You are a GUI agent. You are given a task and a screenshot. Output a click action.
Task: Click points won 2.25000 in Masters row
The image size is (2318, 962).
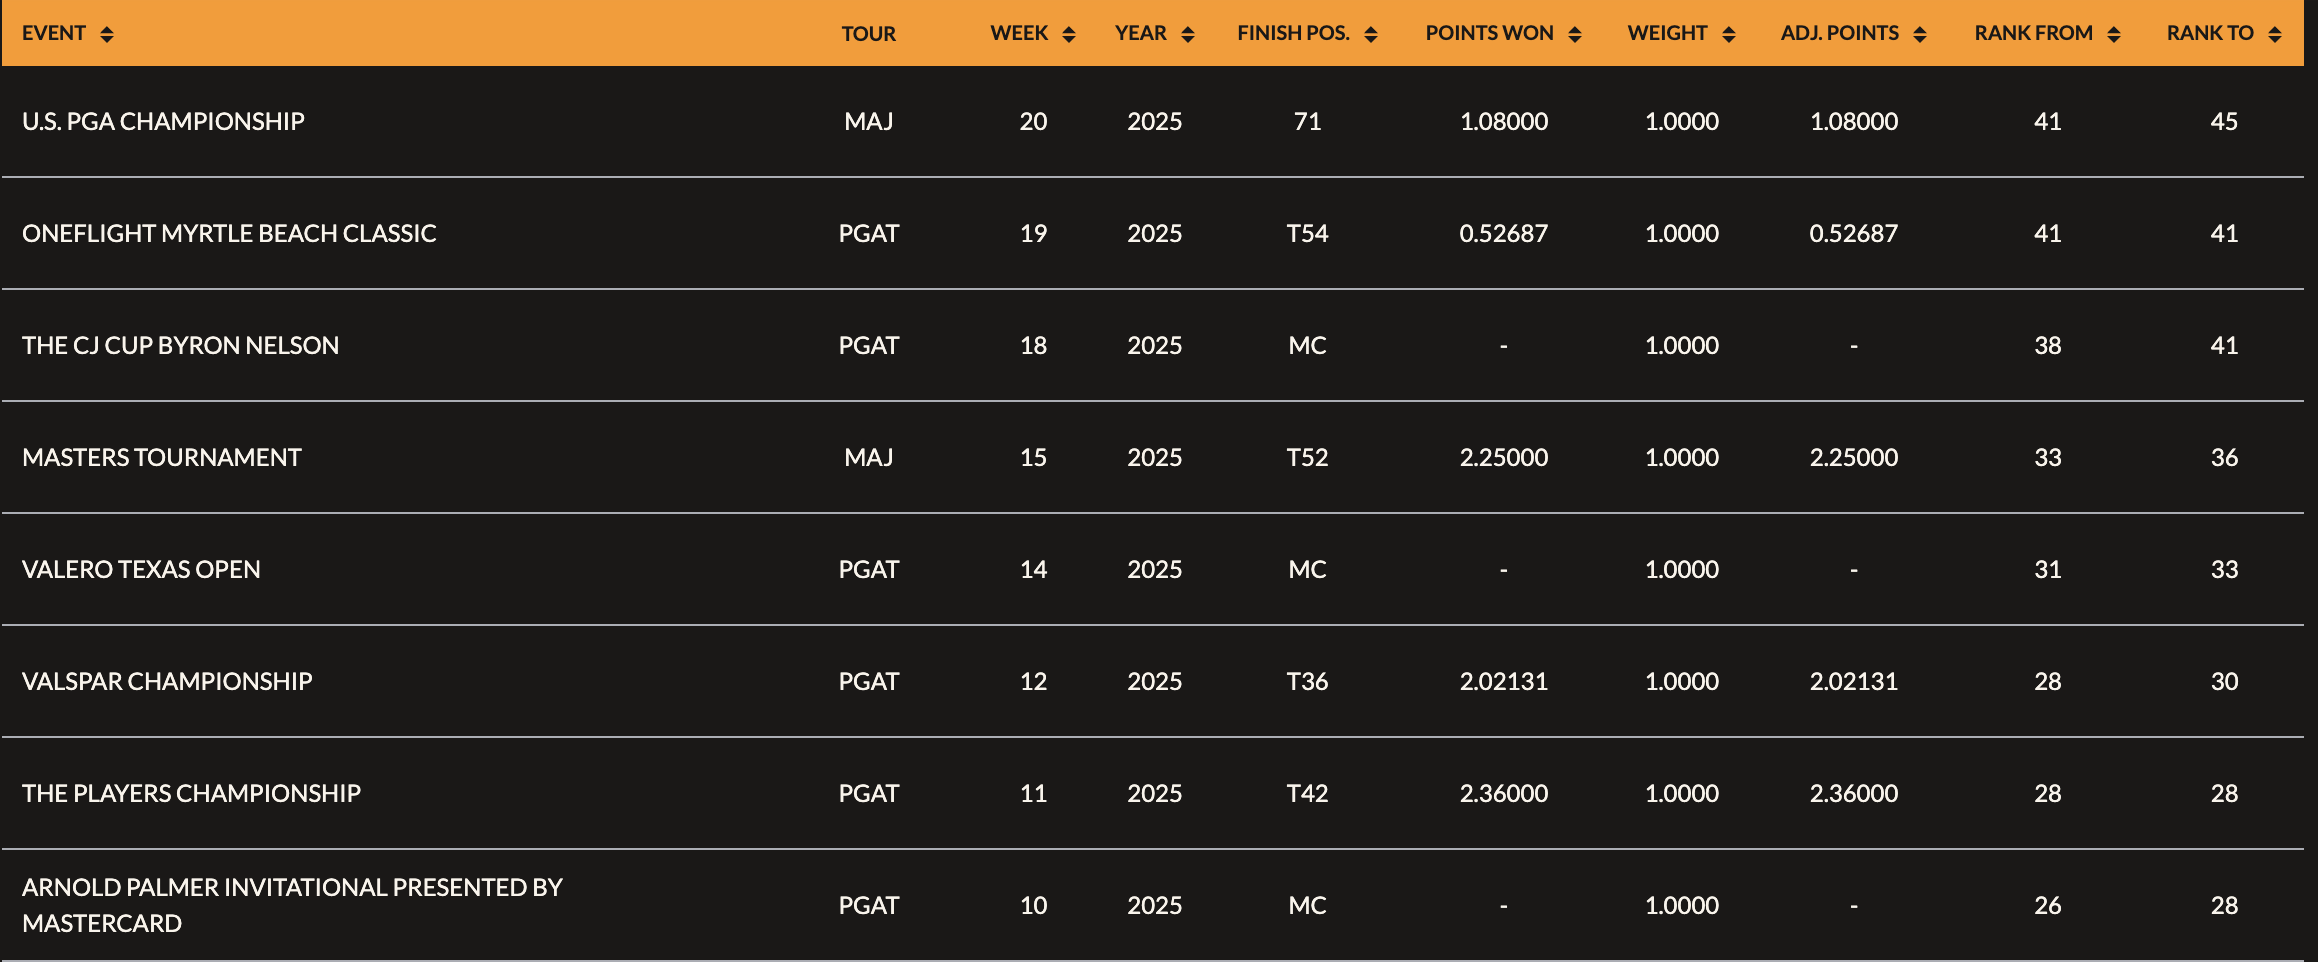(x=1504, y=457)
